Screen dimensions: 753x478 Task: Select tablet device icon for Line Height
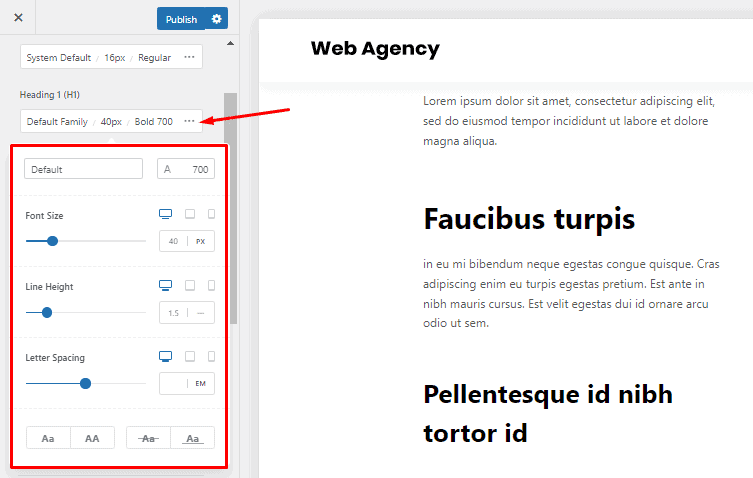pyautogui.click(x=190, y=286)
